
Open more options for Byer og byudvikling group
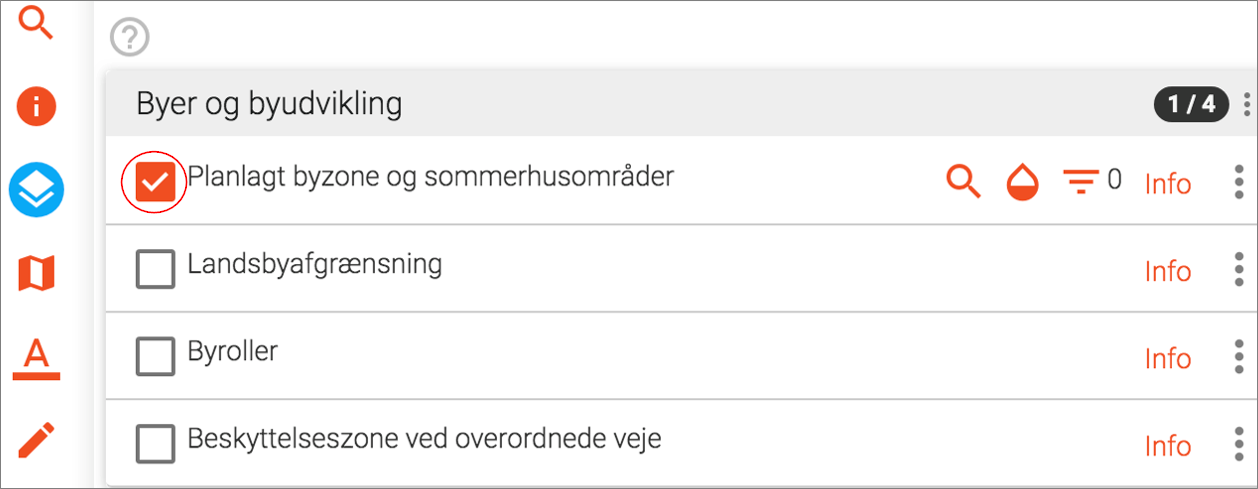[1246, 103]
